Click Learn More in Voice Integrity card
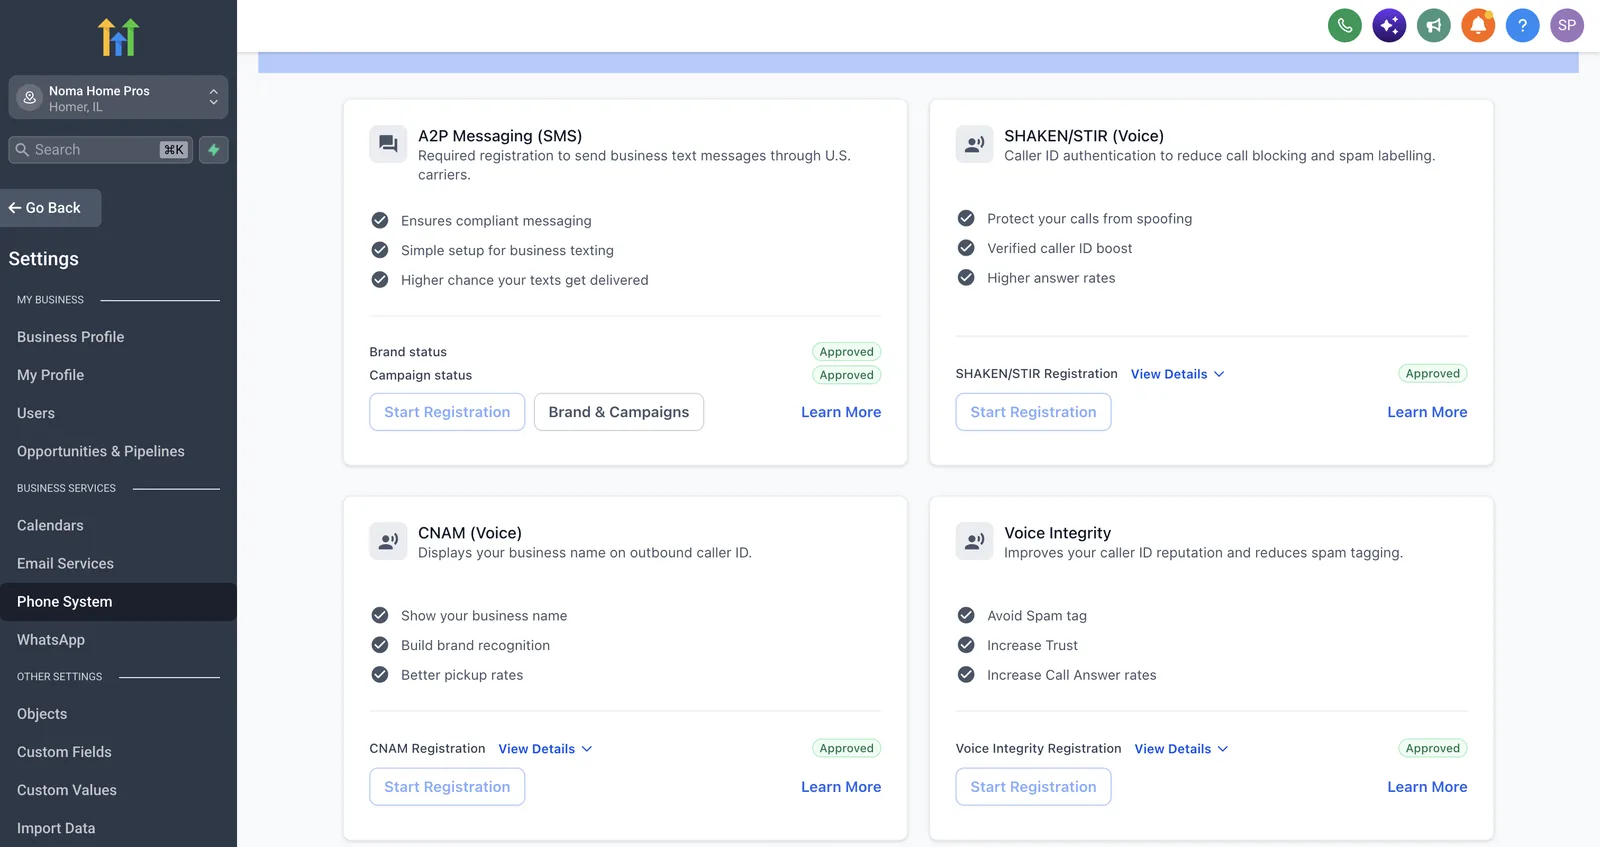Viewport: 1600px width, 847px height. tap(1427, 787)
